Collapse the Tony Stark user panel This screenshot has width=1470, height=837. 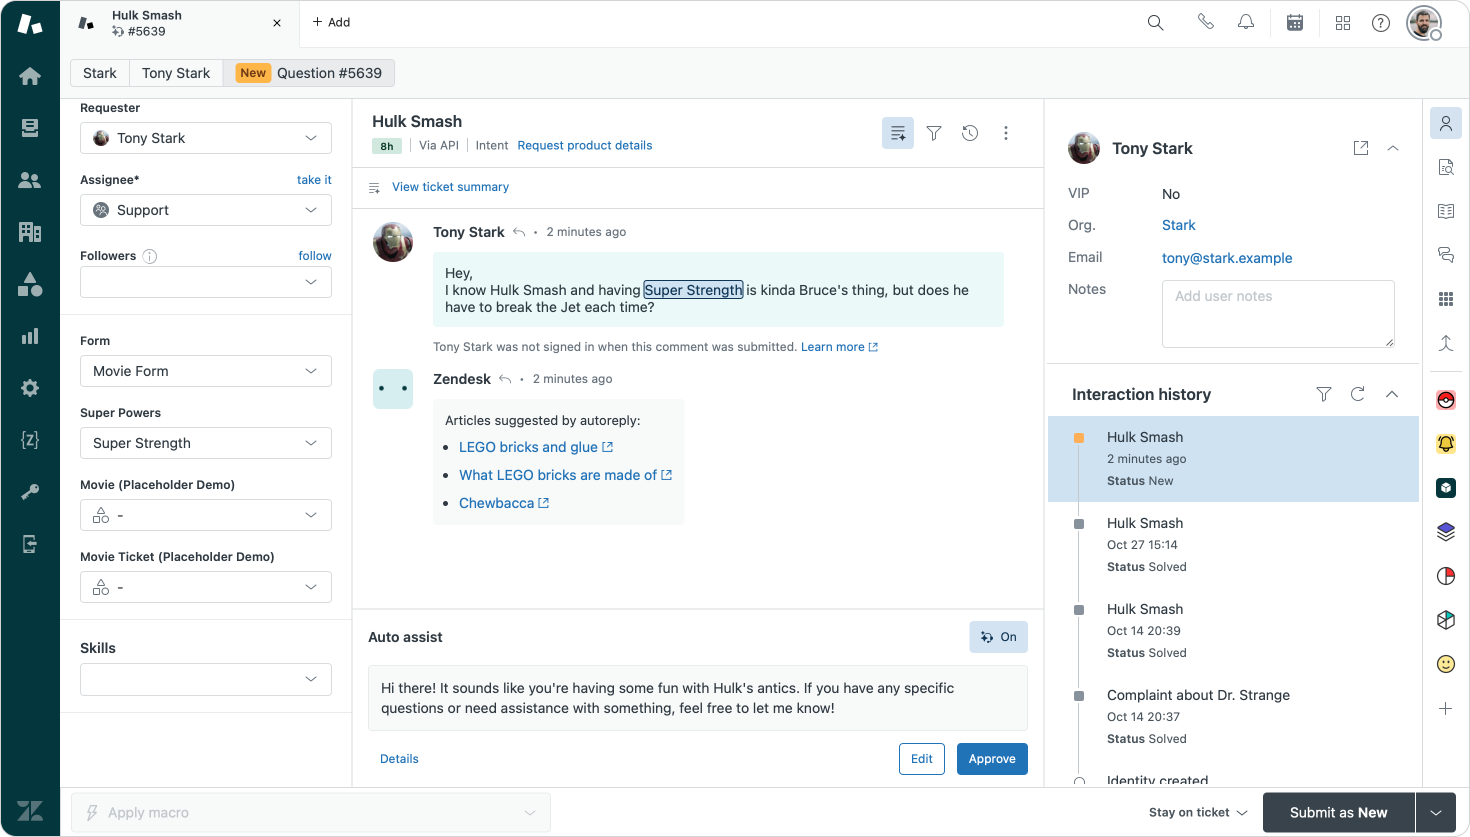point(1393,148)
